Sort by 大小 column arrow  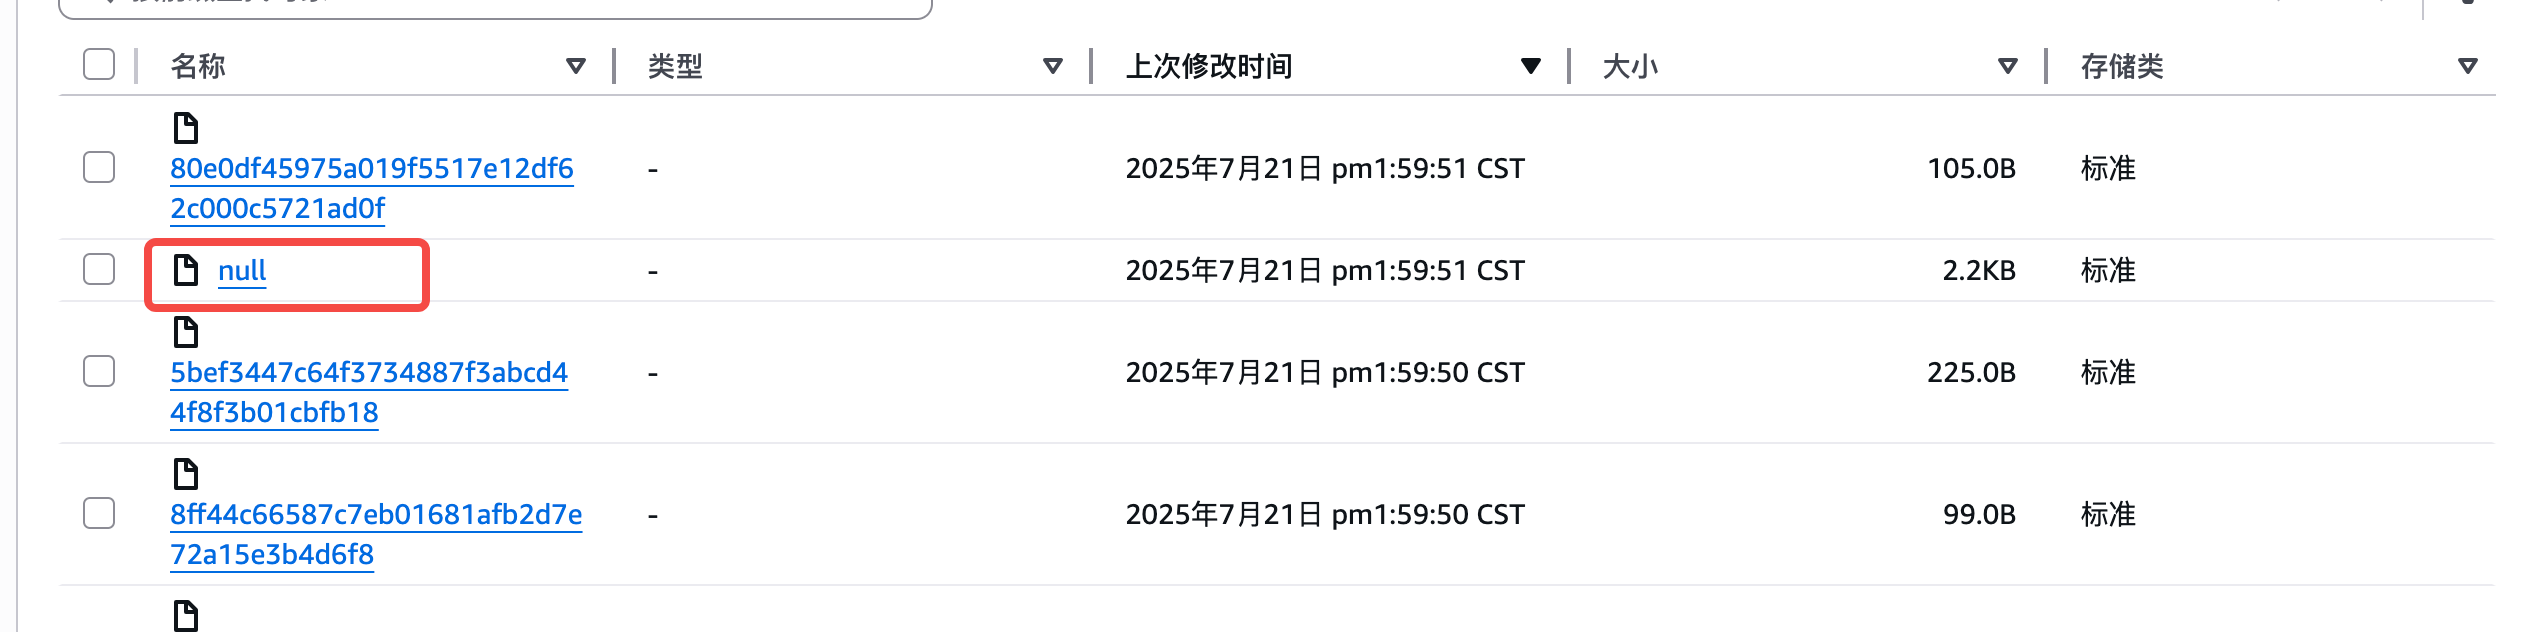(2007, 66)
